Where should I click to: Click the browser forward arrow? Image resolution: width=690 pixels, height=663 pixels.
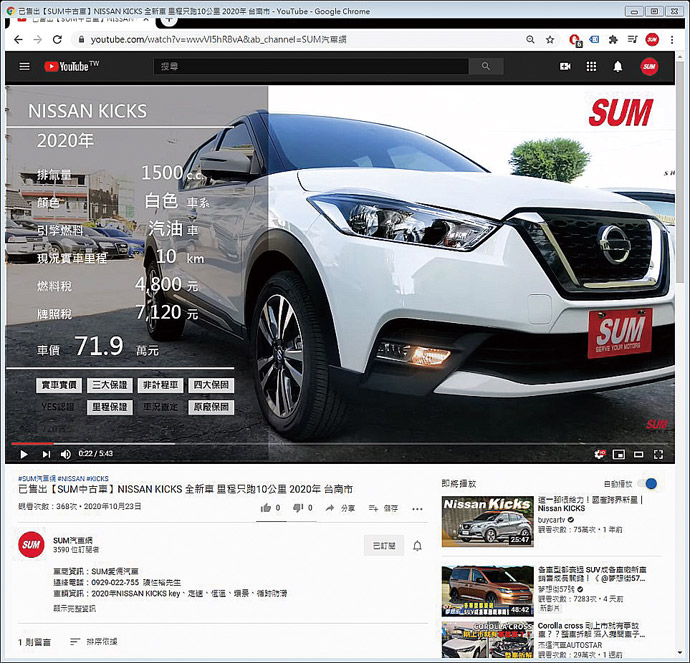(x=38, y=40)
